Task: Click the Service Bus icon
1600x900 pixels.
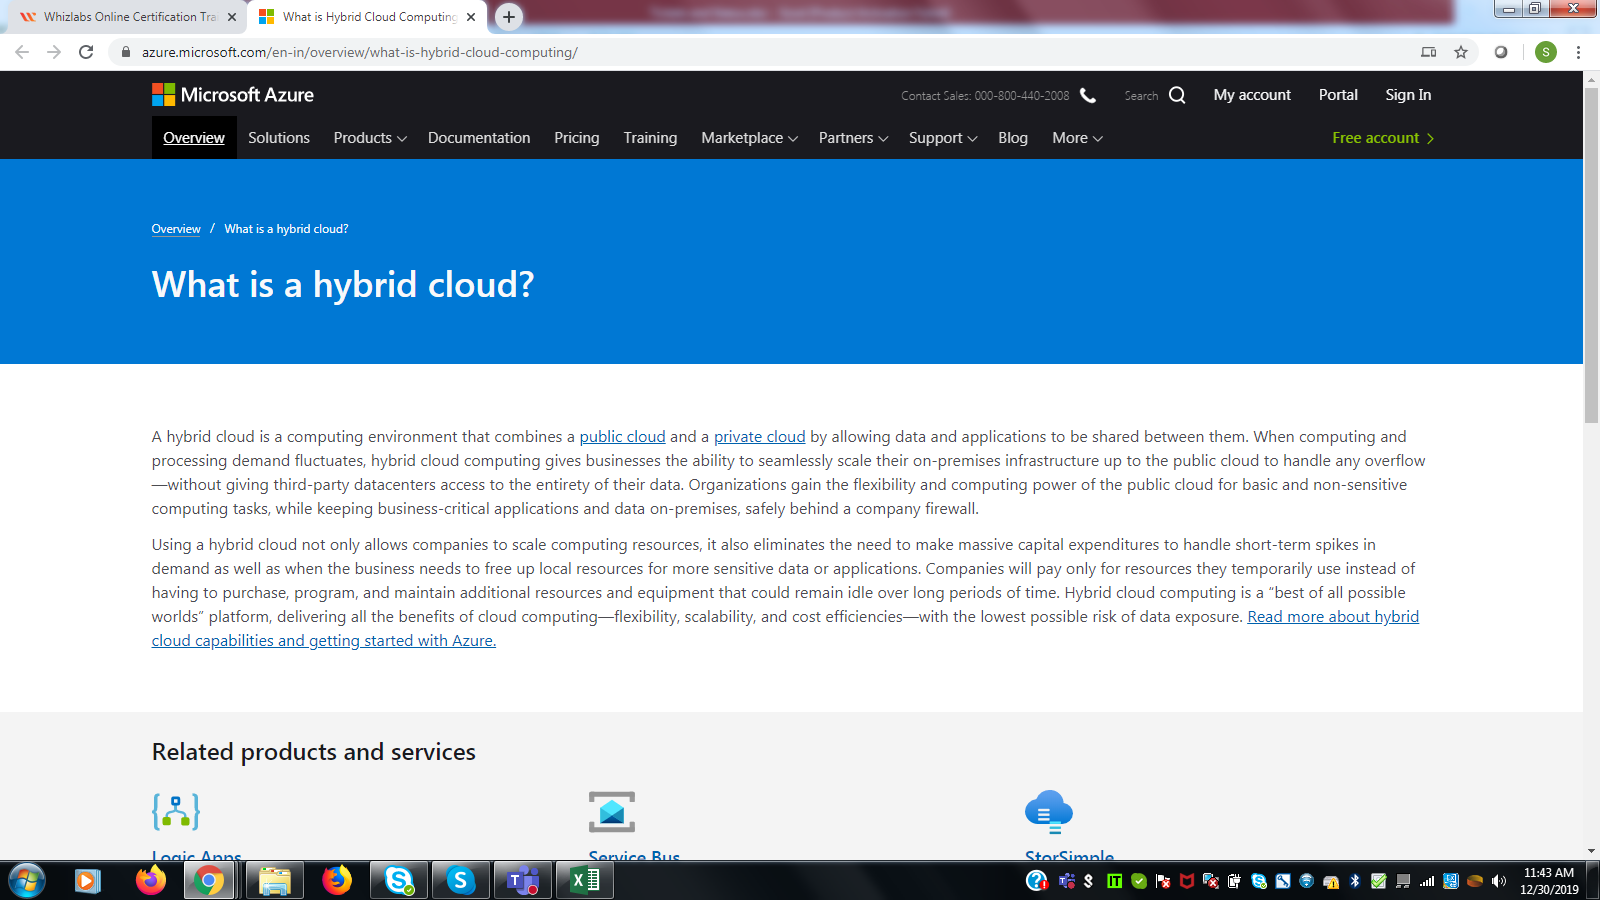Action: pos(612,811)
